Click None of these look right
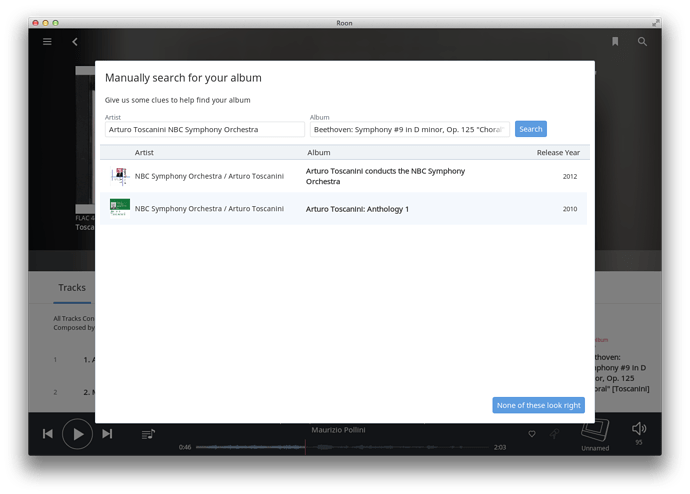Screen dimensions: 690x494 539,405
